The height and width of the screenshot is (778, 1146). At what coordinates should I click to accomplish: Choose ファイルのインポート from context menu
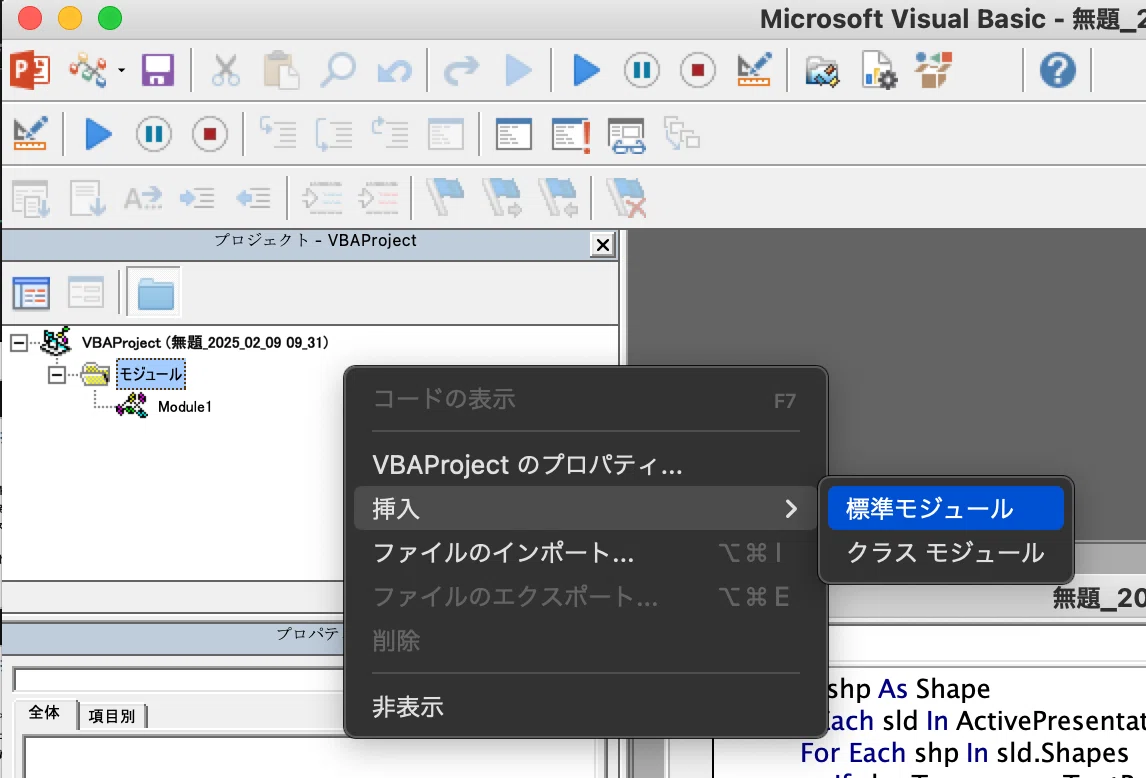pyautogui.click(x=584, y=552)
